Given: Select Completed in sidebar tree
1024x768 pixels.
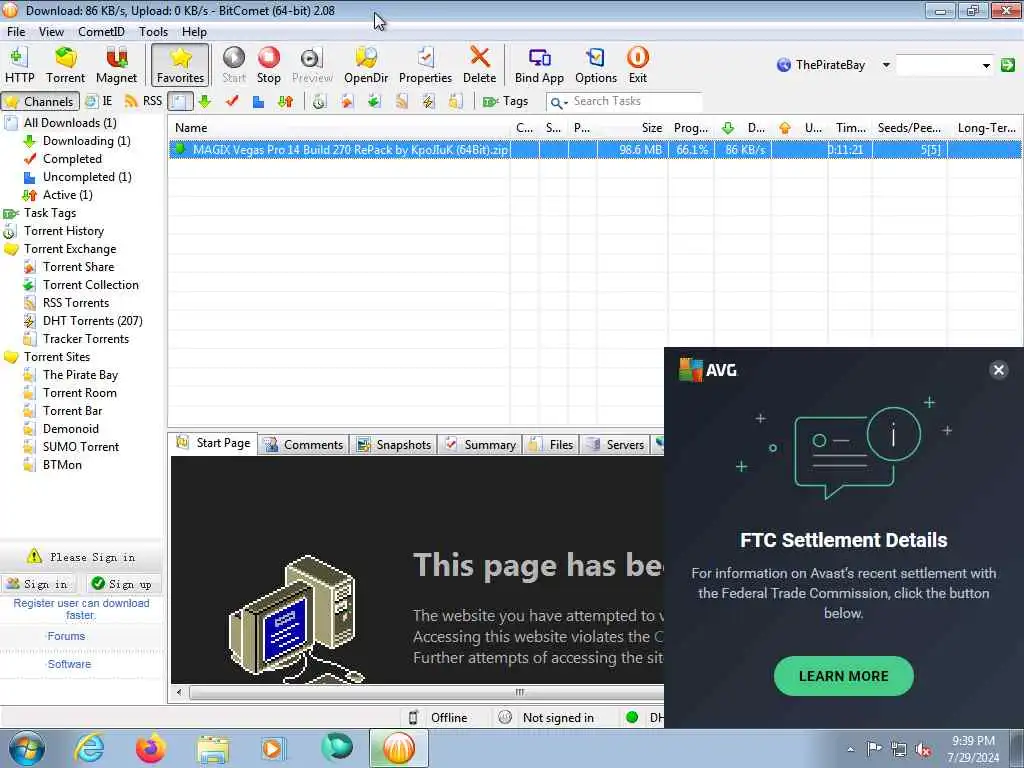Looking at the screenshot, I should click(72, 159).
